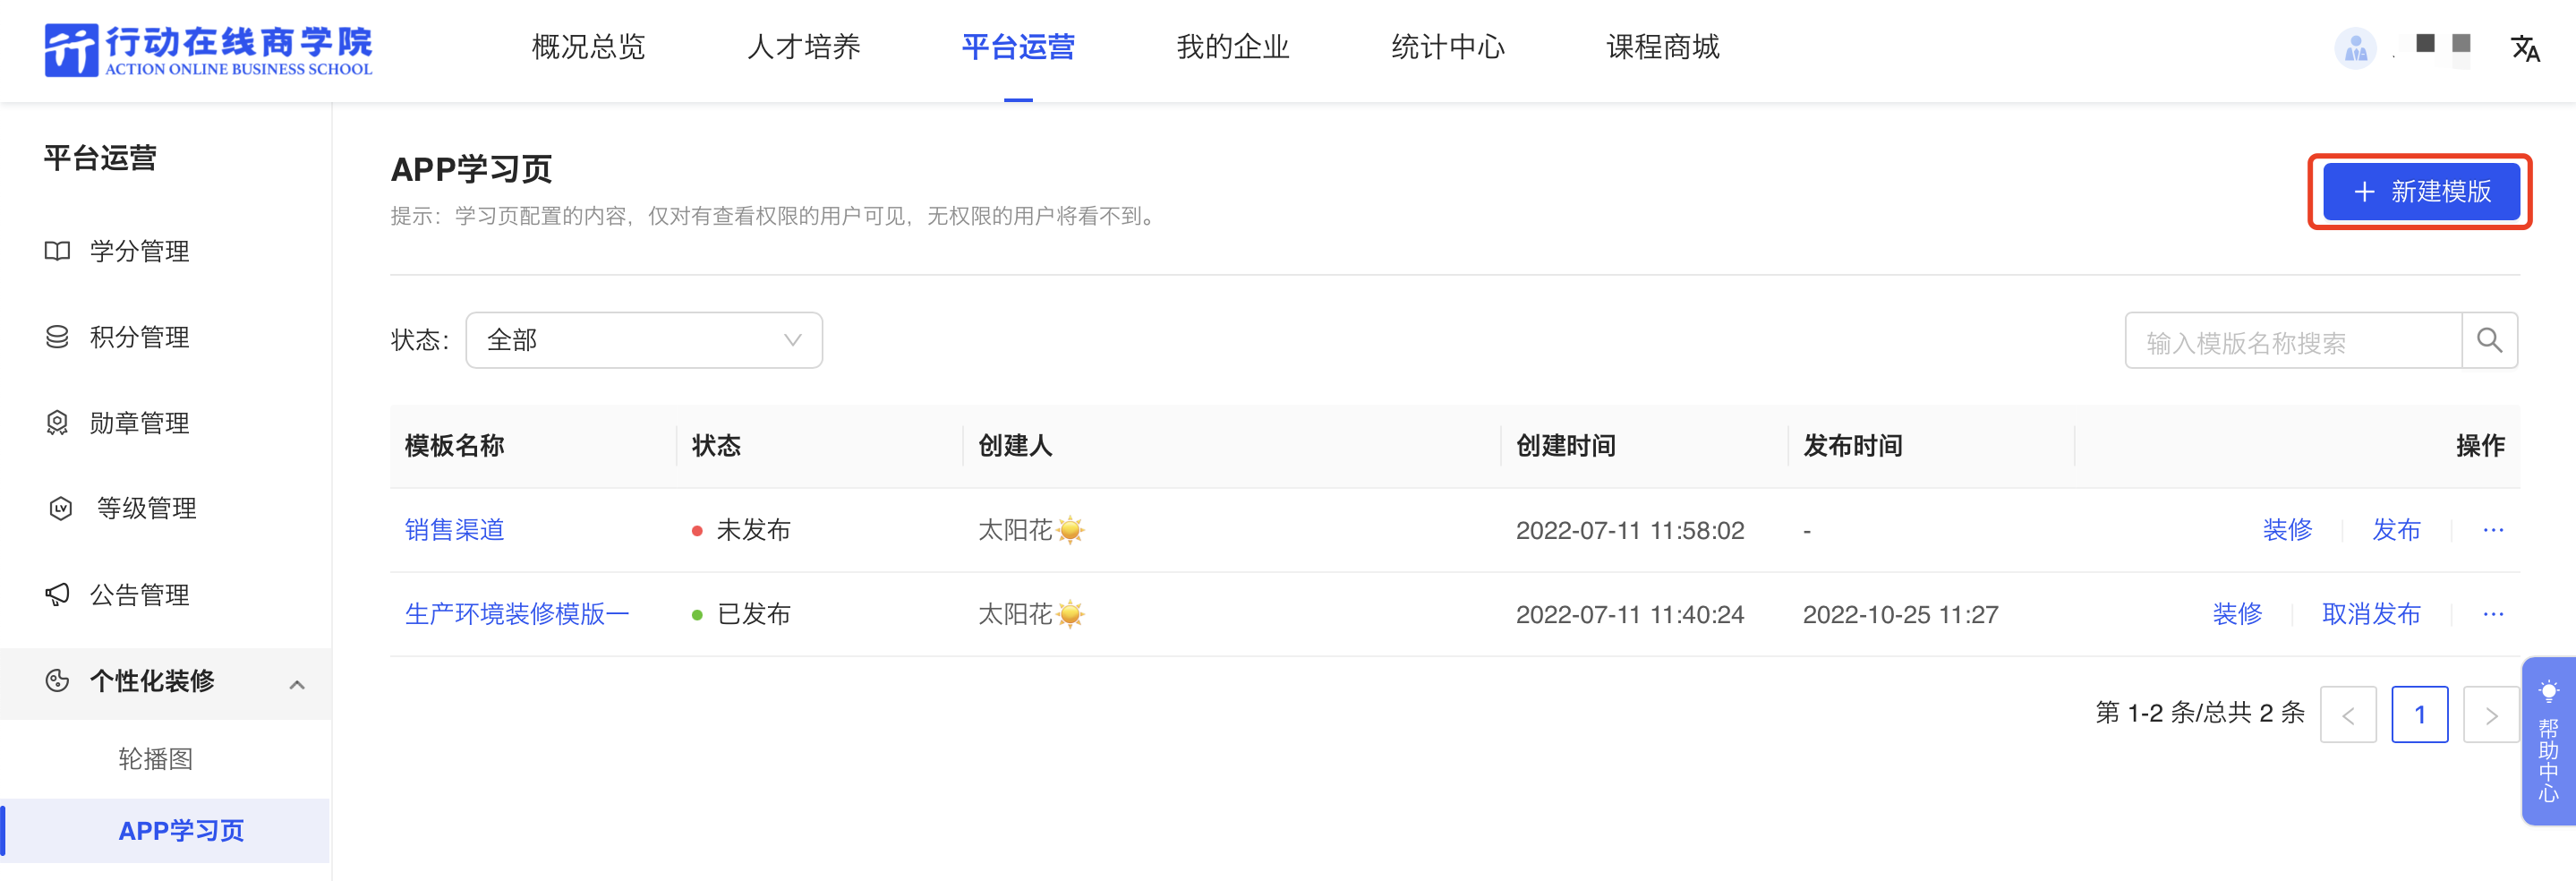Screen dimensions: 2576x881
Task: Click the Action Online Business School logo
Action: tap(208, 50)
